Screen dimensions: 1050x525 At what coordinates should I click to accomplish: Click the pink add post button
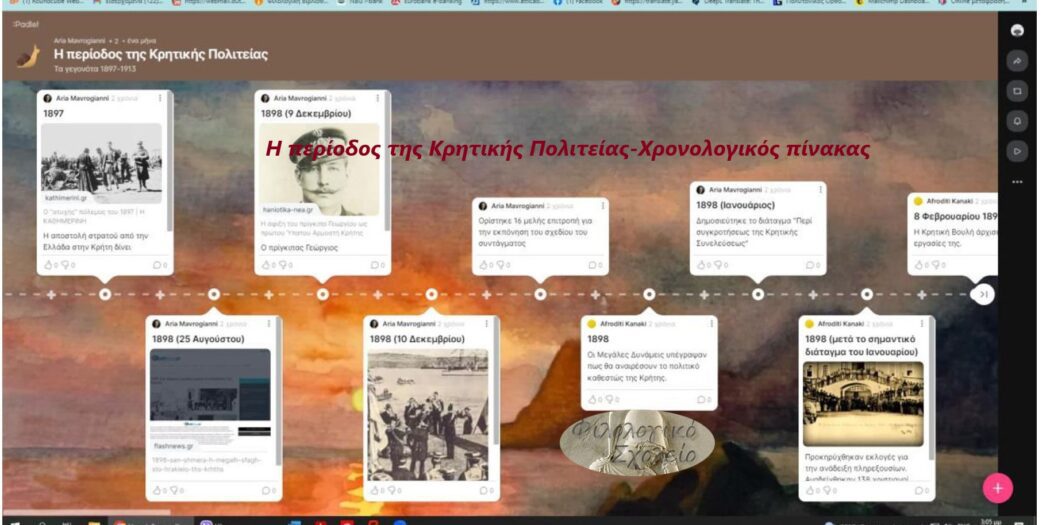(997, 487)
